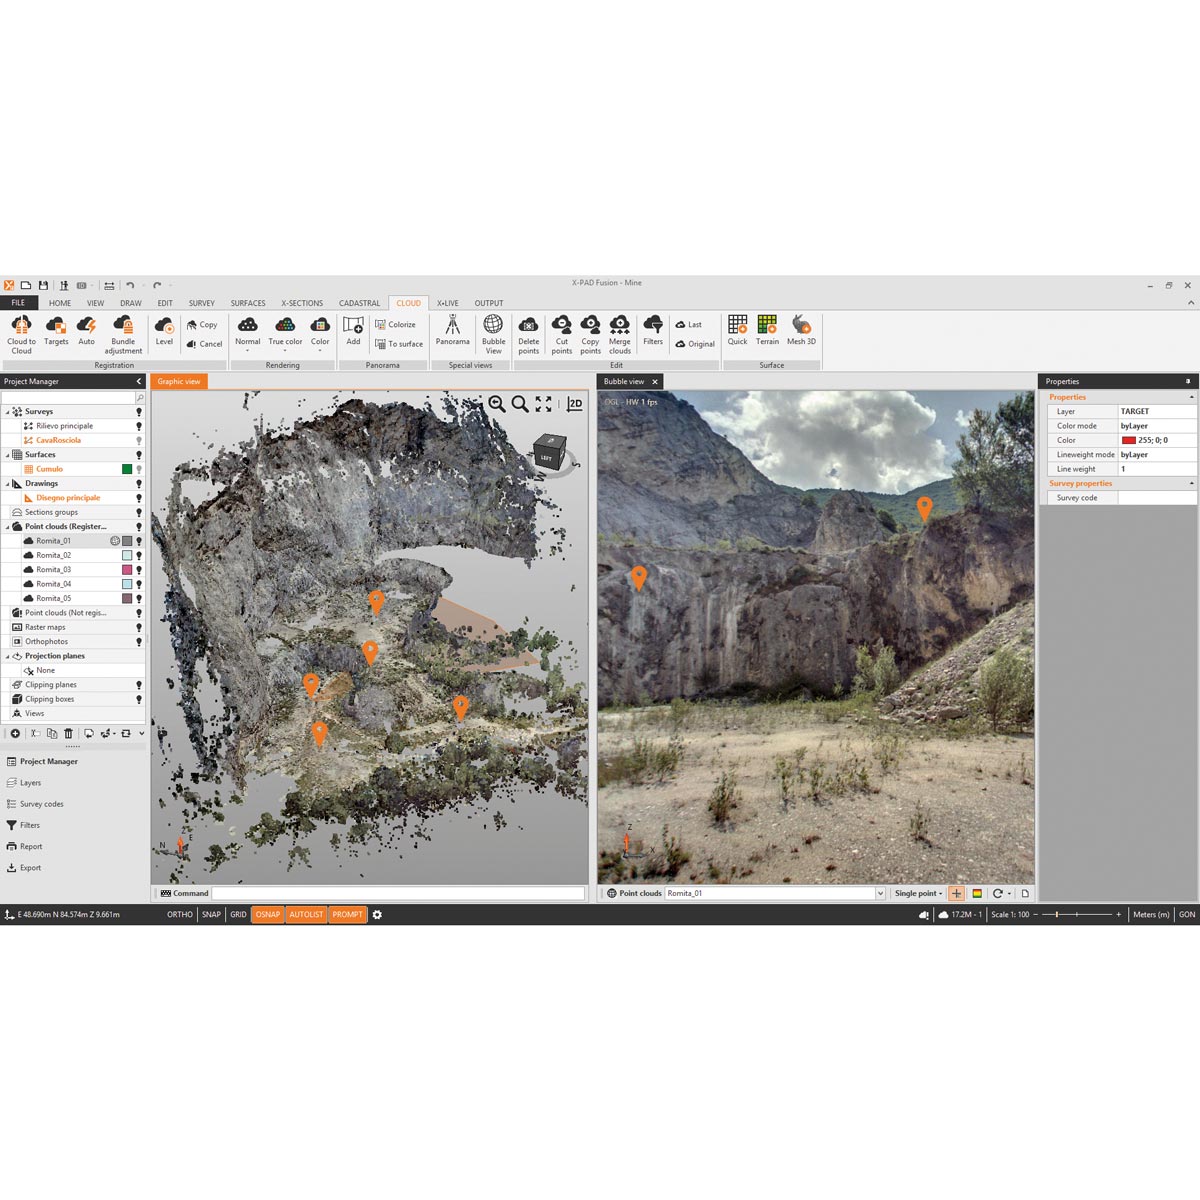Click the Panorama tool icon
Viewport: 1200px width, 1200px height.
coord(452,327)
